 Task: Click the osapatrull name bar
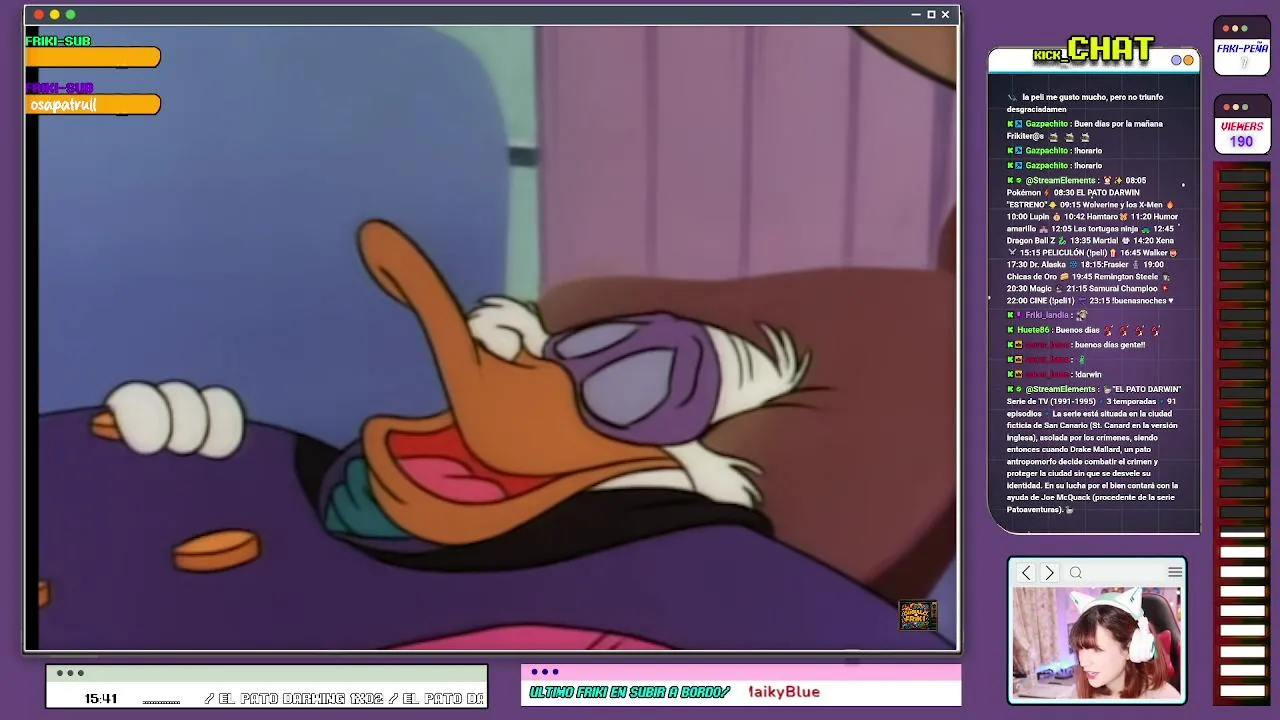93,105
